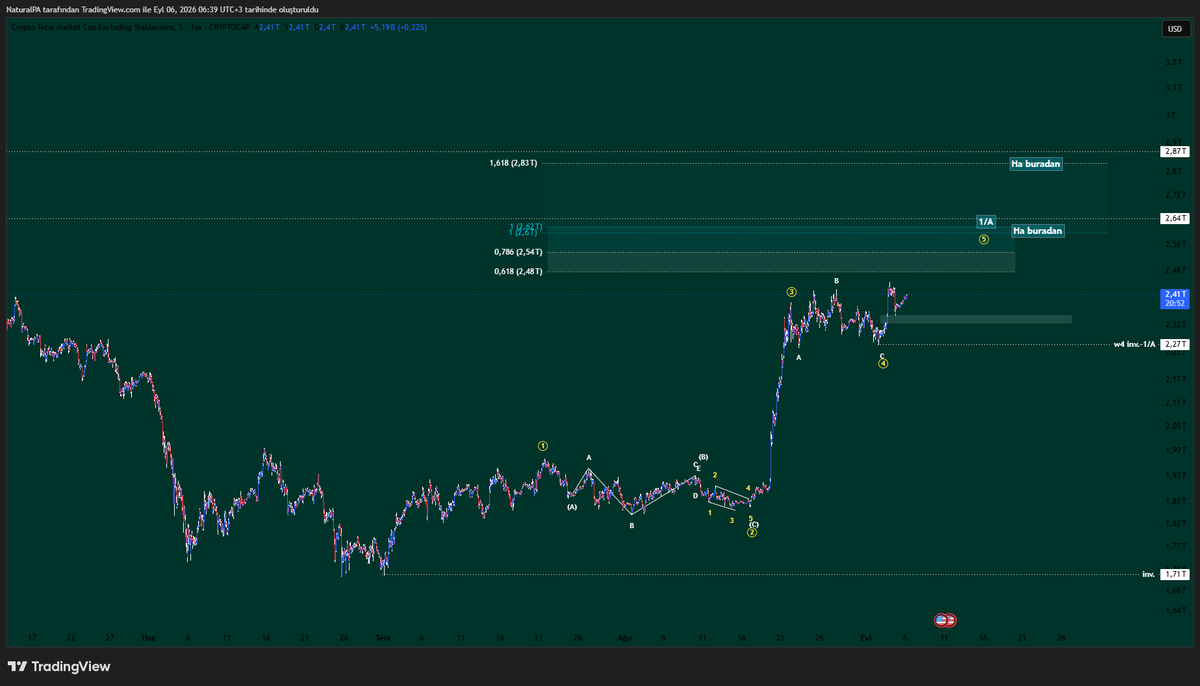Click the 1,71T price axis label
This screenshot has height=686, width=1200.
tap(1174, 574)
